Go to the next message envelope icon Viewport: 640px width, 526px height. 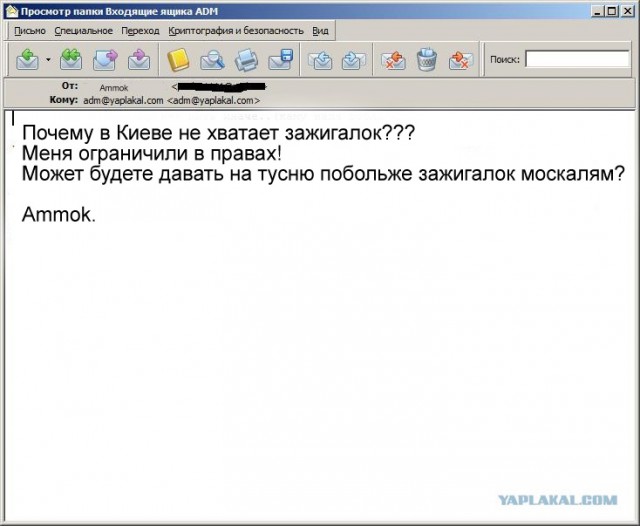(x=353, y=60)
